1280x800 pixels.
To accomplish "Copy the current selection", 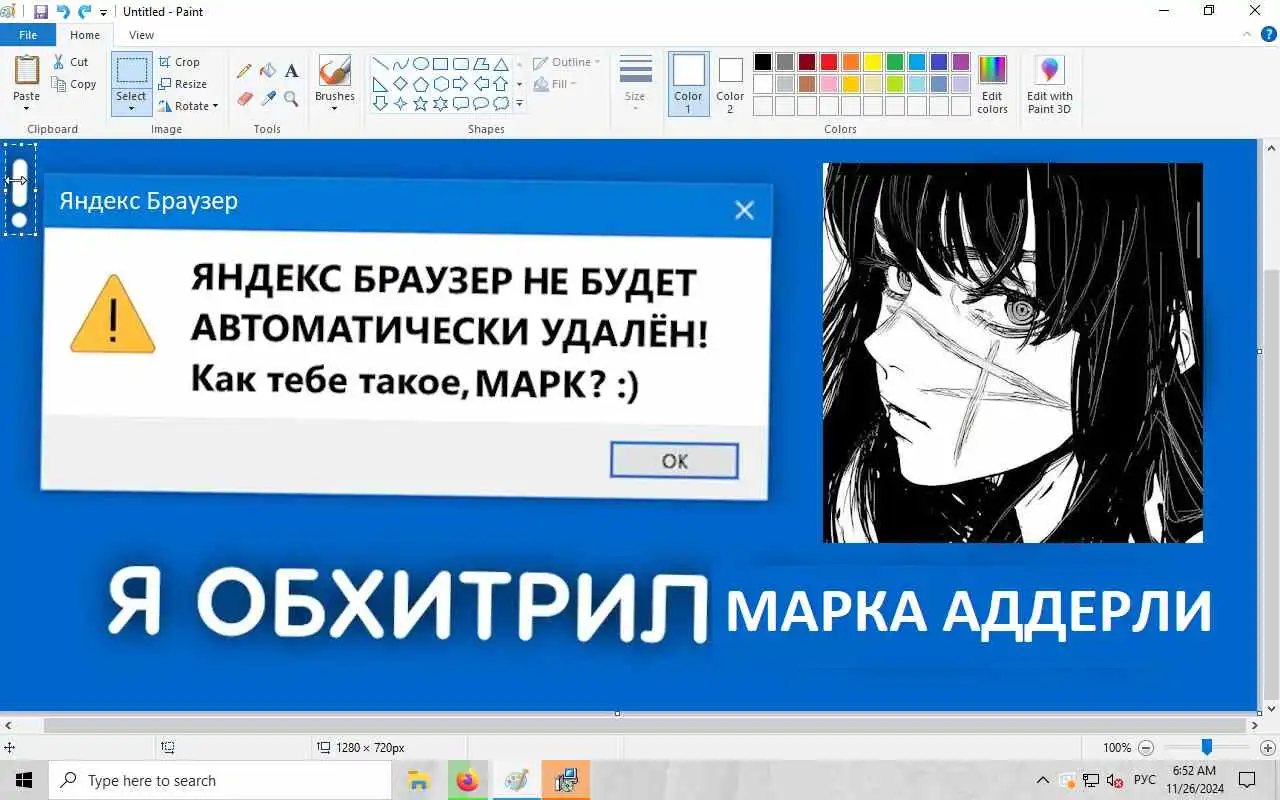I will (75, 85).
